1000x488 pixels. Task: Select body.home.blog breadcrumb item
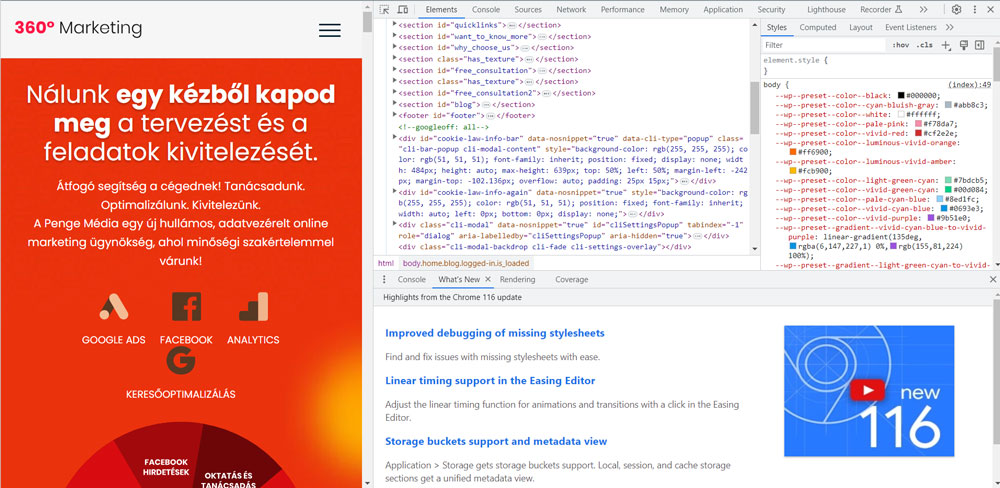pos(464,263)
